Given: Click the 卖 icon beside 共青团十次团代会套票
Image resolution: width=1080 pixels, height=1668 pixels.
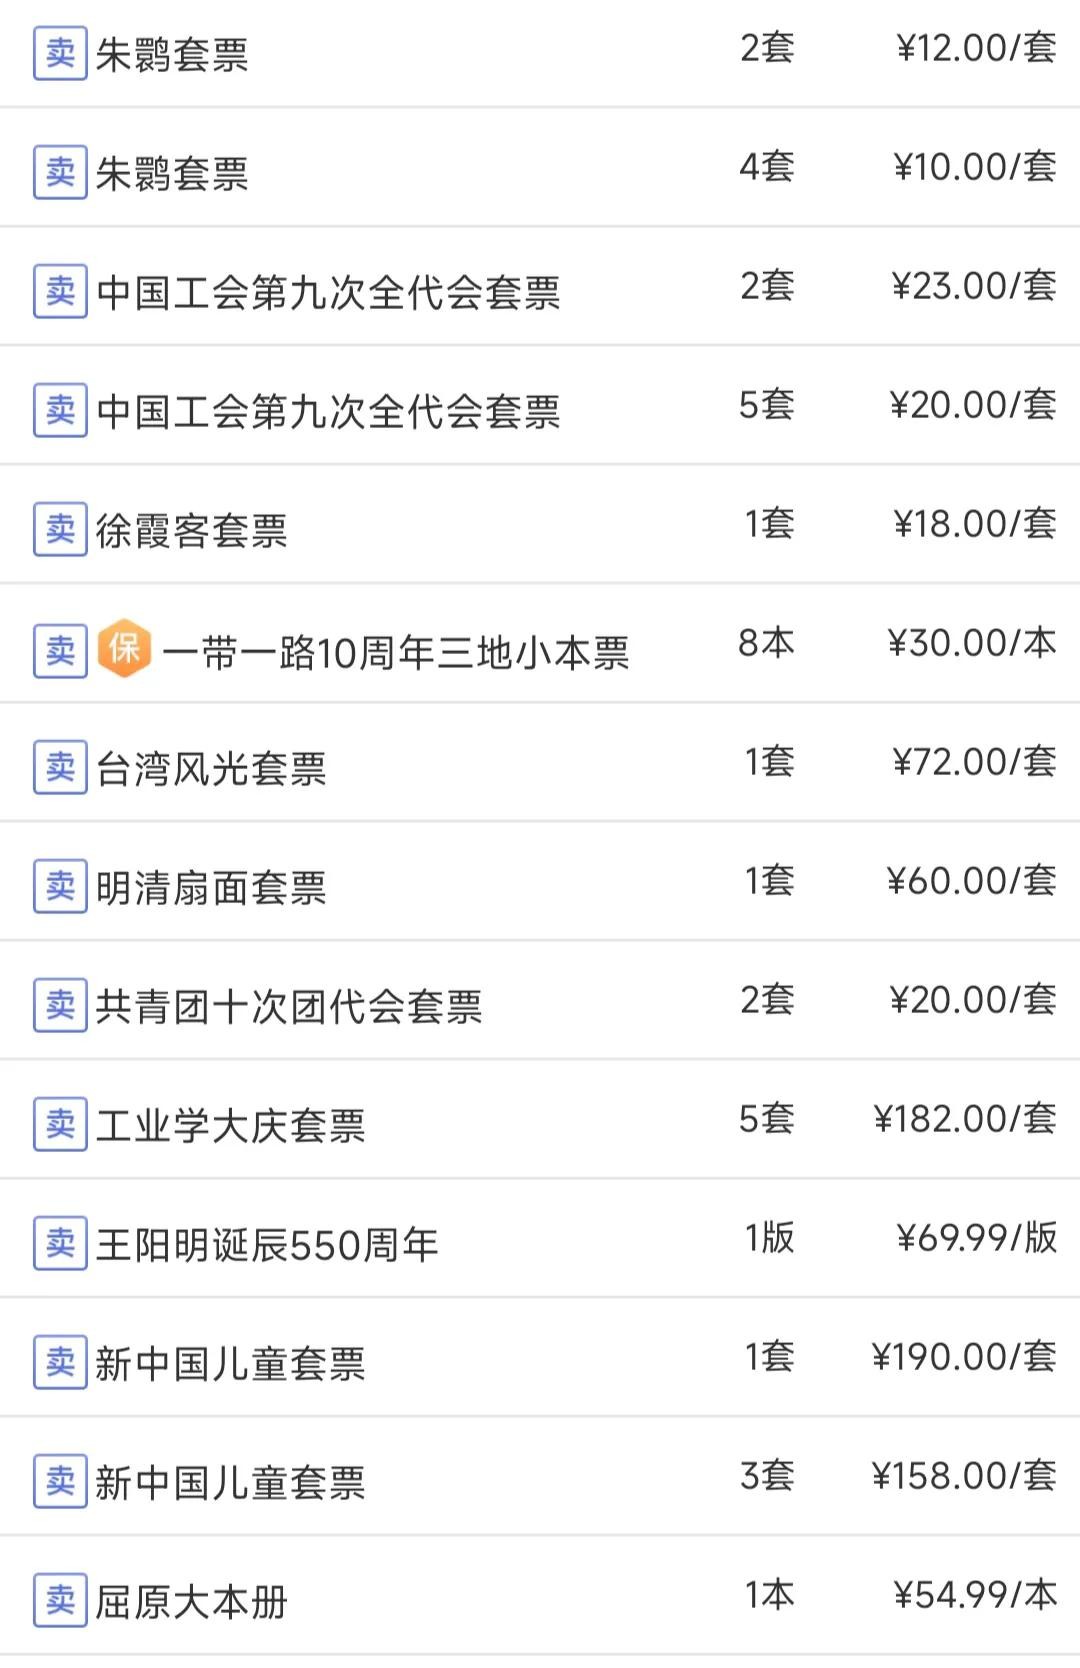Looking at the screenshot, I should click(x=60, y=1005).
